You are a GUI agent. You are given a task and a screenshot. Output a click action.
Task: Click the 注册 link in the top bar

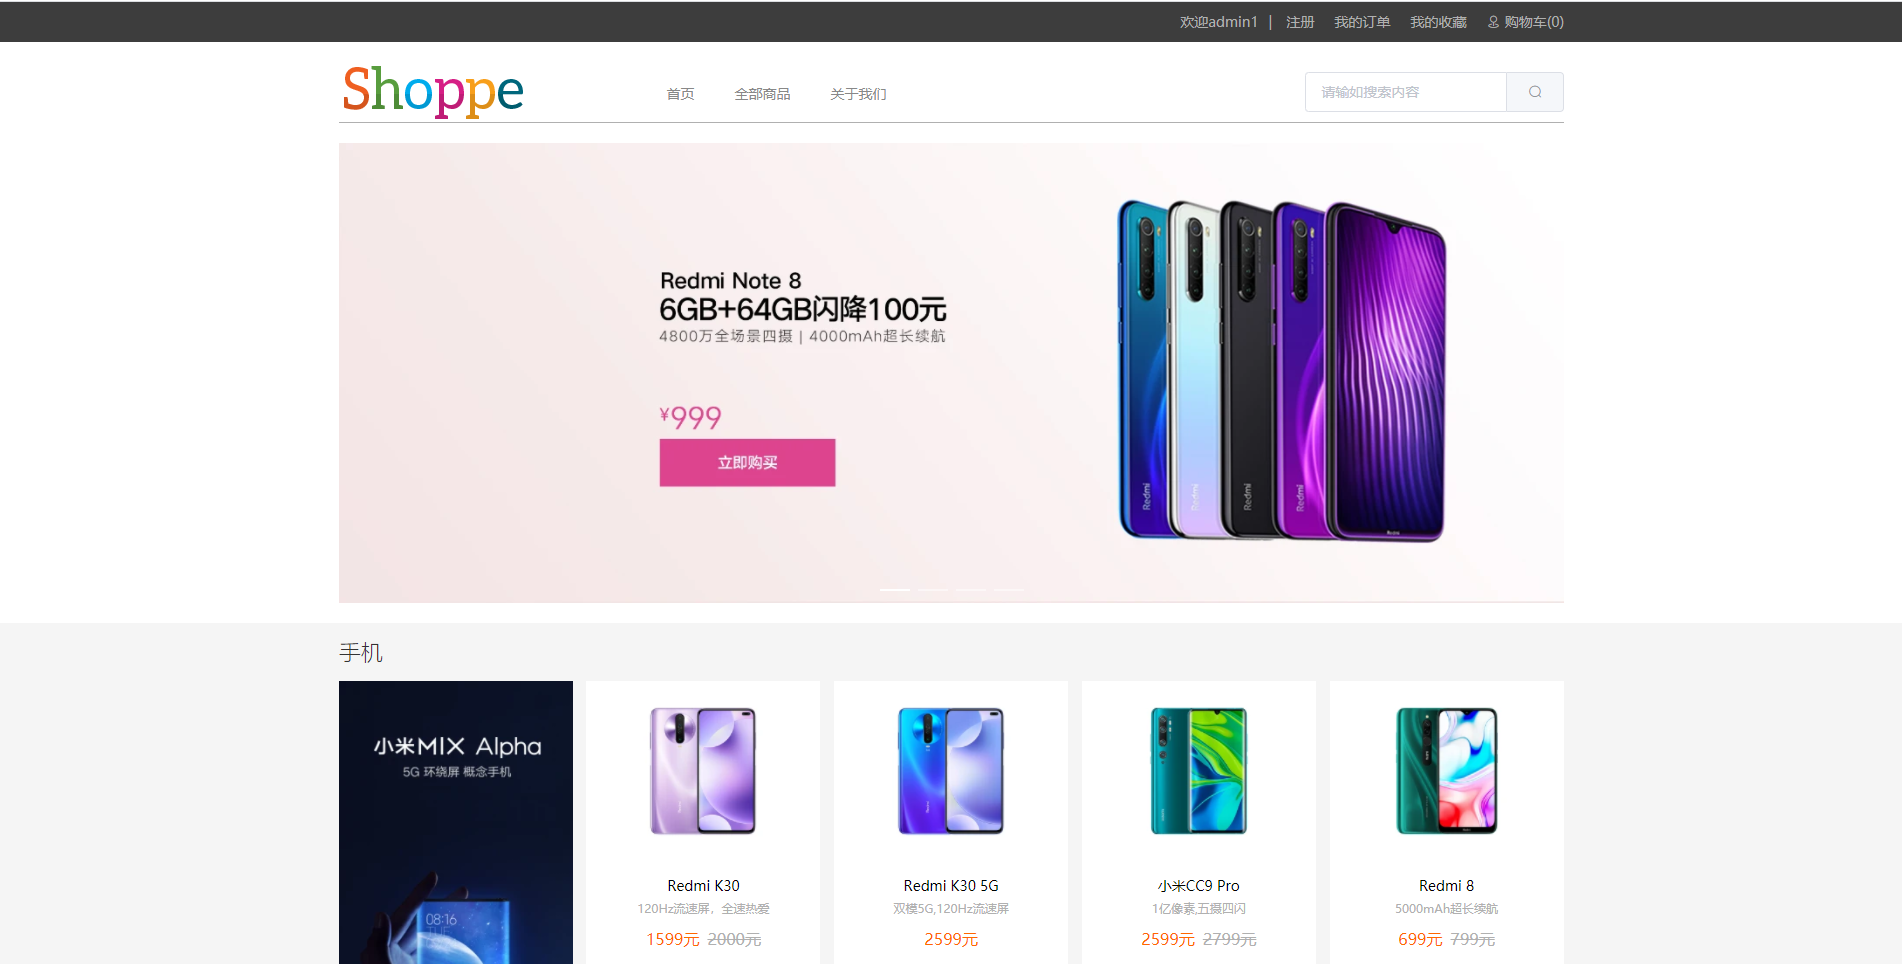point(1300,22)
